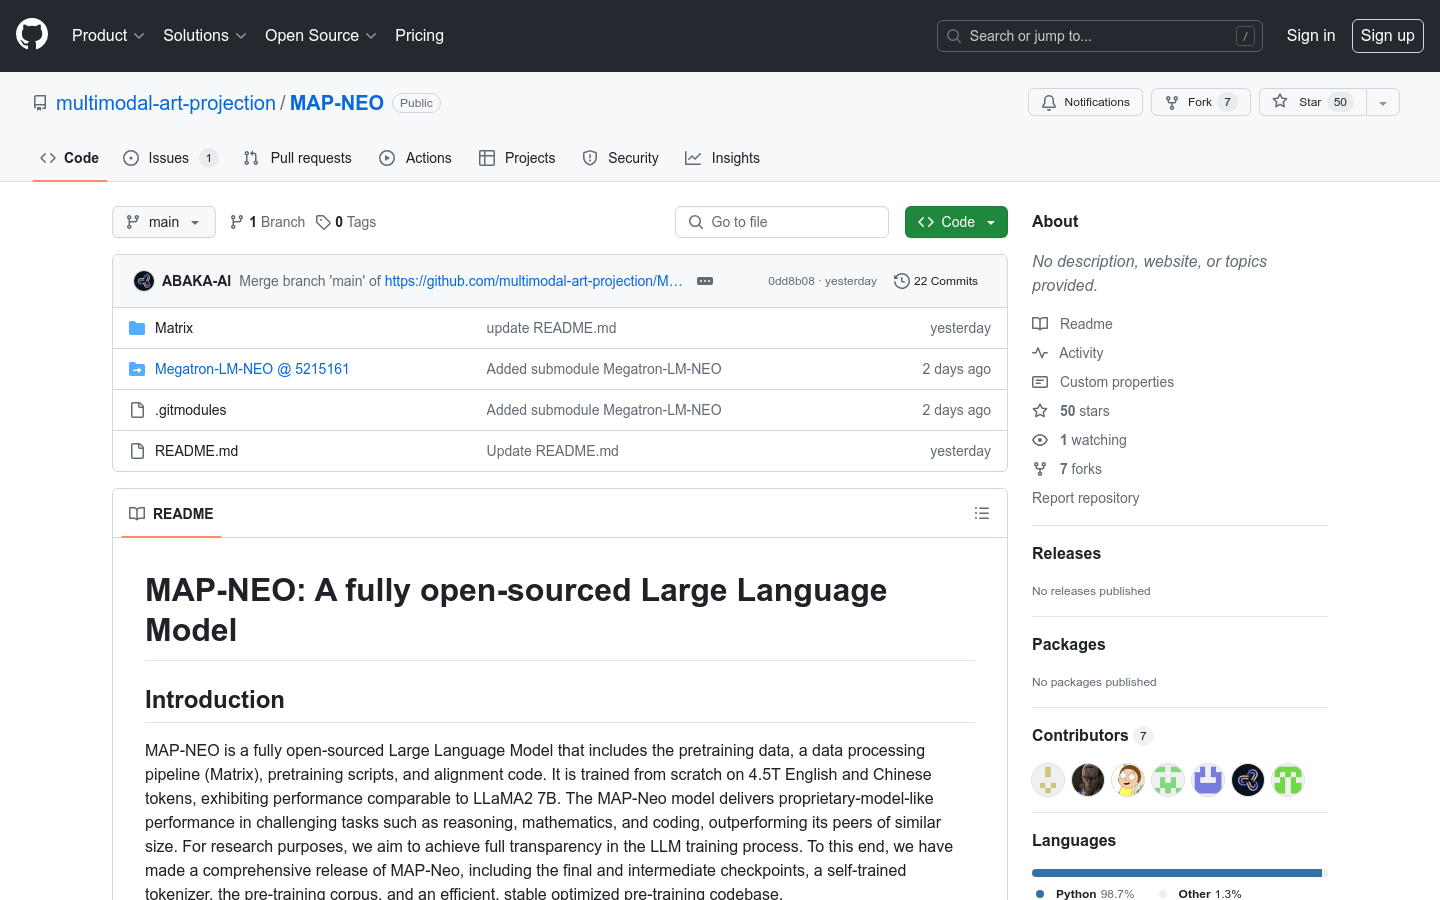Expand the Open Source menu
Screen dimensions: 1440x900
tap(320, 35)
